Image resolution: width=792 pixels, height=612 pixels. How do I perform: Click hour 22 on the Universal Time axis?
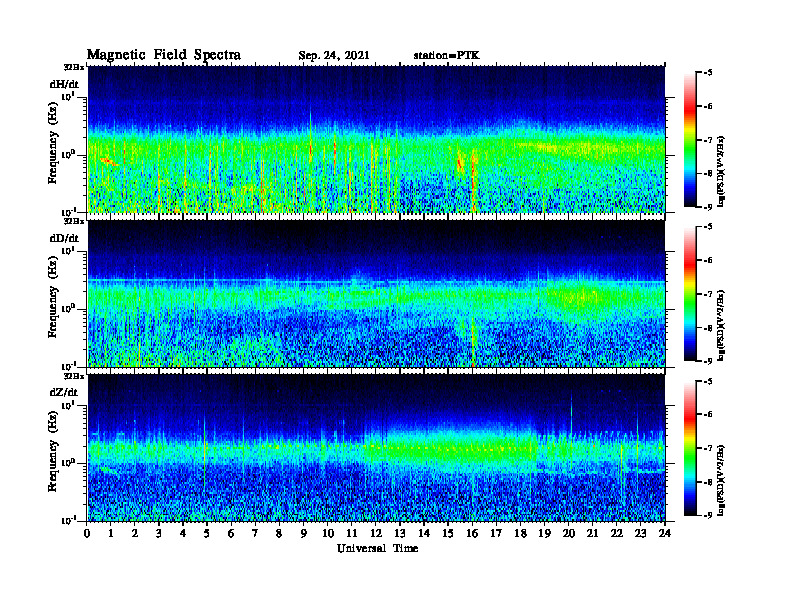point(617,534)
